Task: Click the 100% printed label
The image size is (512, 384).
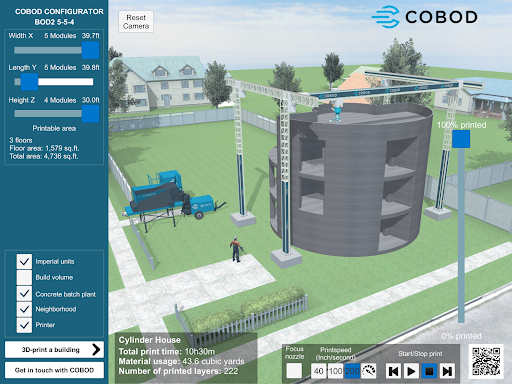Action: point(461,125)
